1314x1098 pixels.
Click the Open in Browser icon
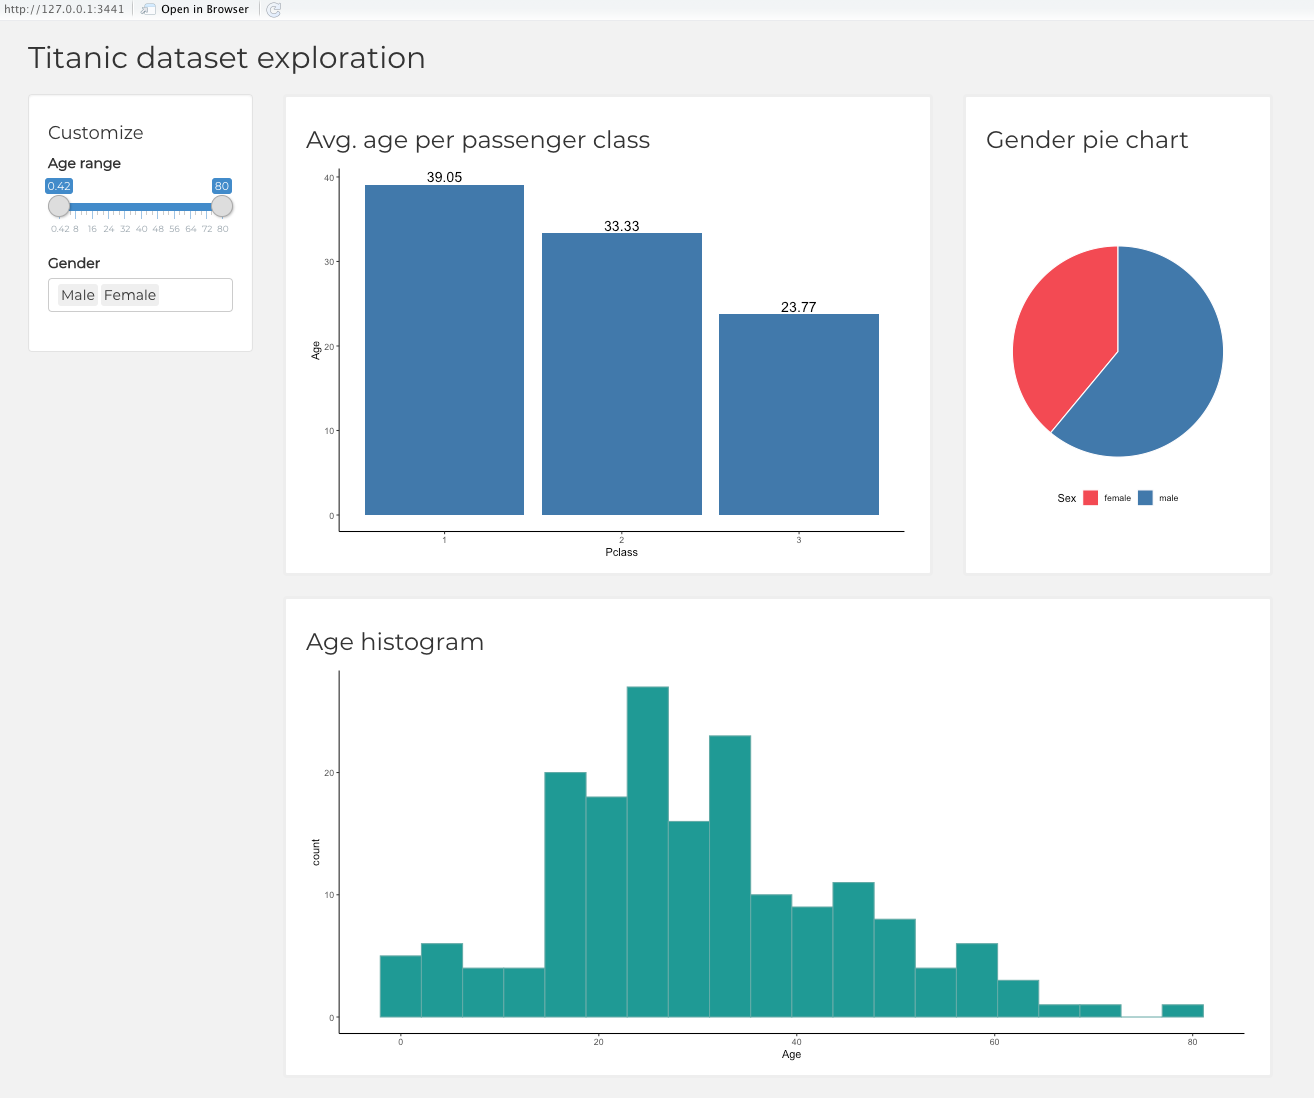148,9
